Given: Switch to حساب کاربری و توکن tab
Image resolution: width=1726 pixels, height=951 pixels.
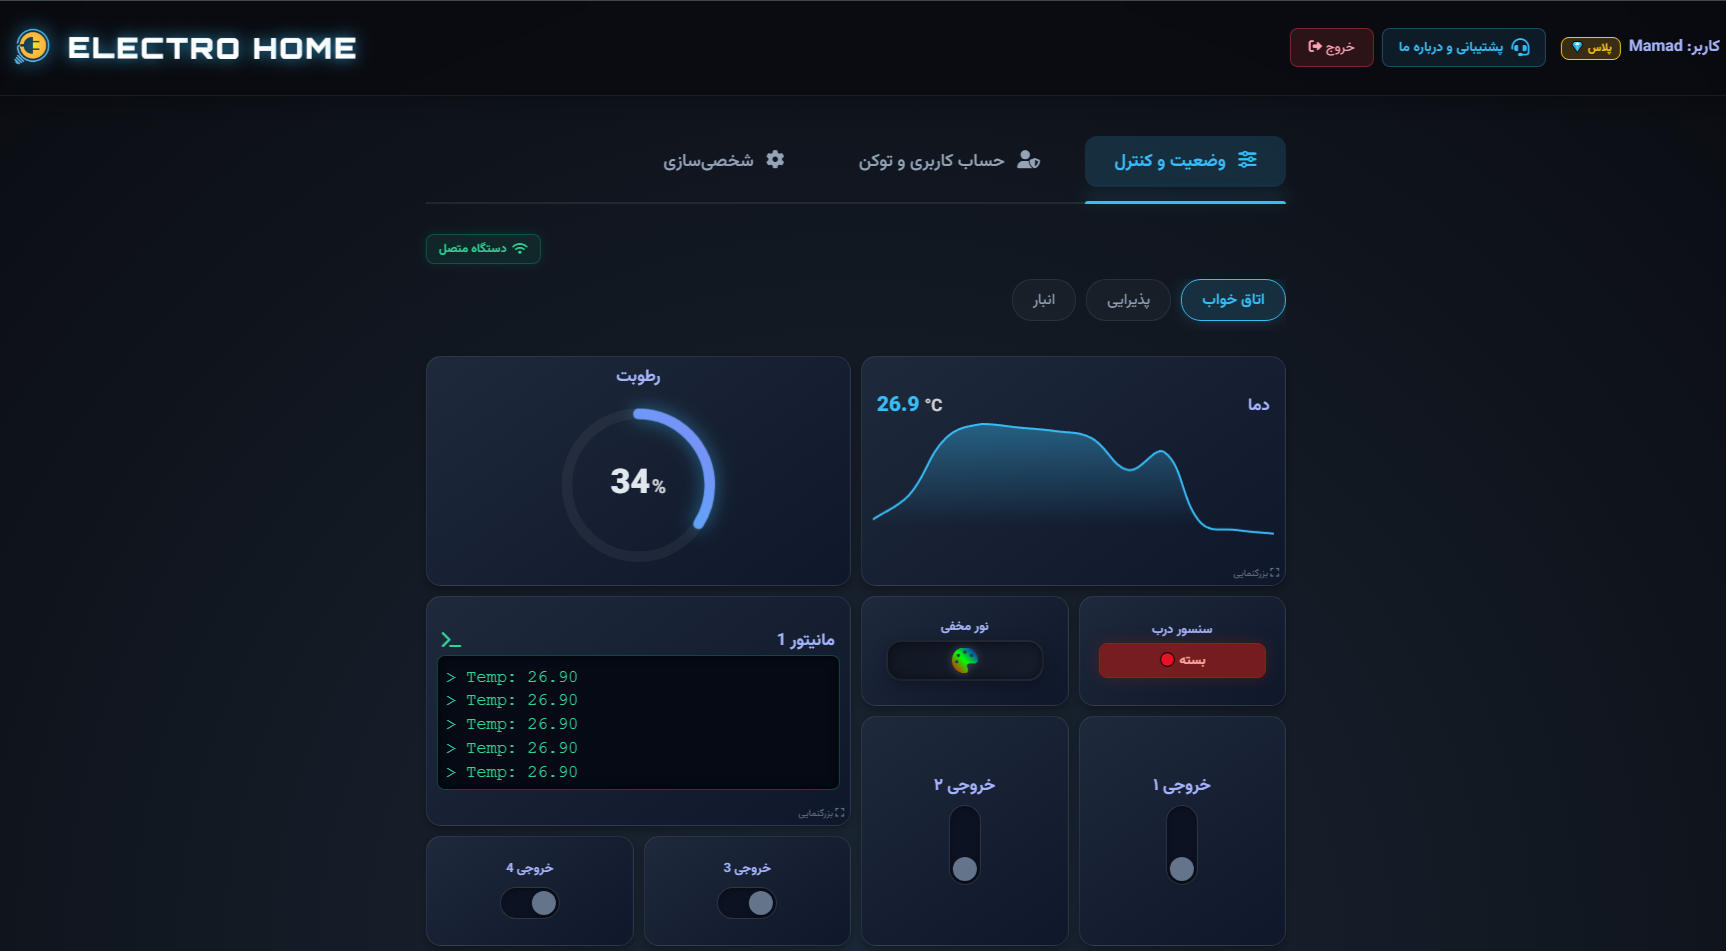Looking at the screenshot, I should pyautogui.click(x=949, y=161).
